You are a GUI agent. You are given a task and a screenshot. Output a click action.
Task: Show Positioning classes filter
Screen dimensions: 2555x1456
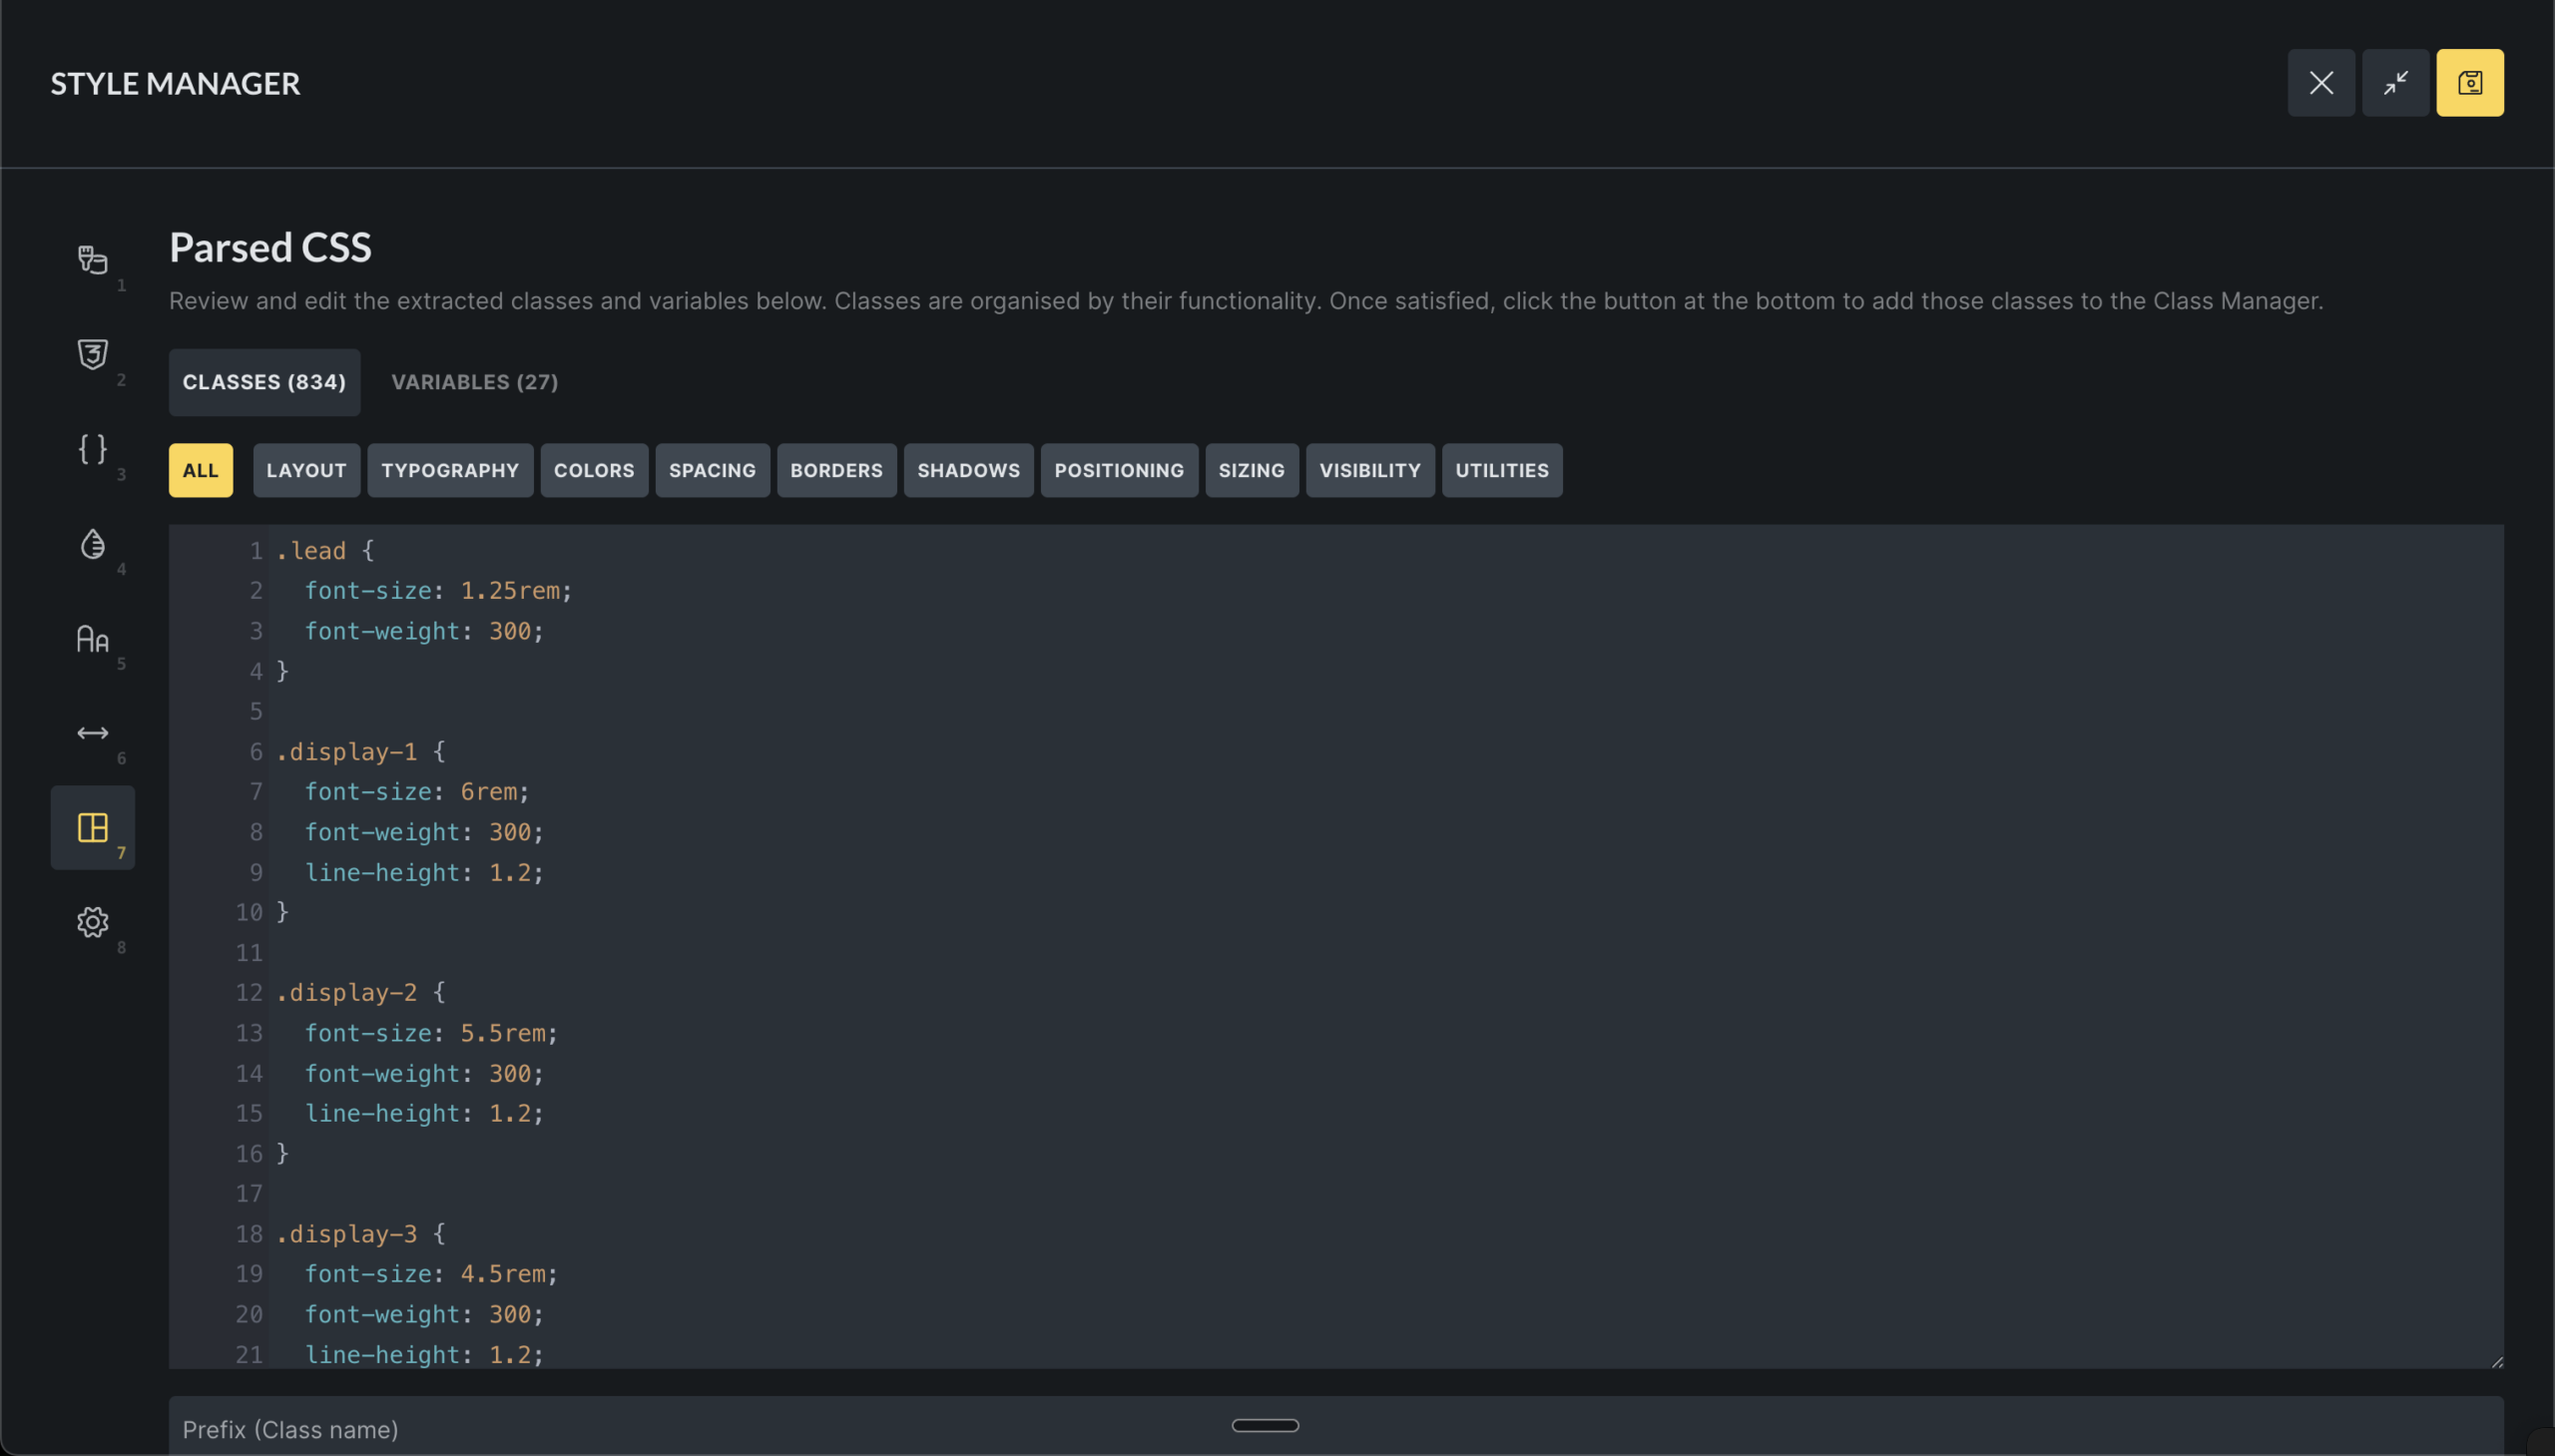1118,470
